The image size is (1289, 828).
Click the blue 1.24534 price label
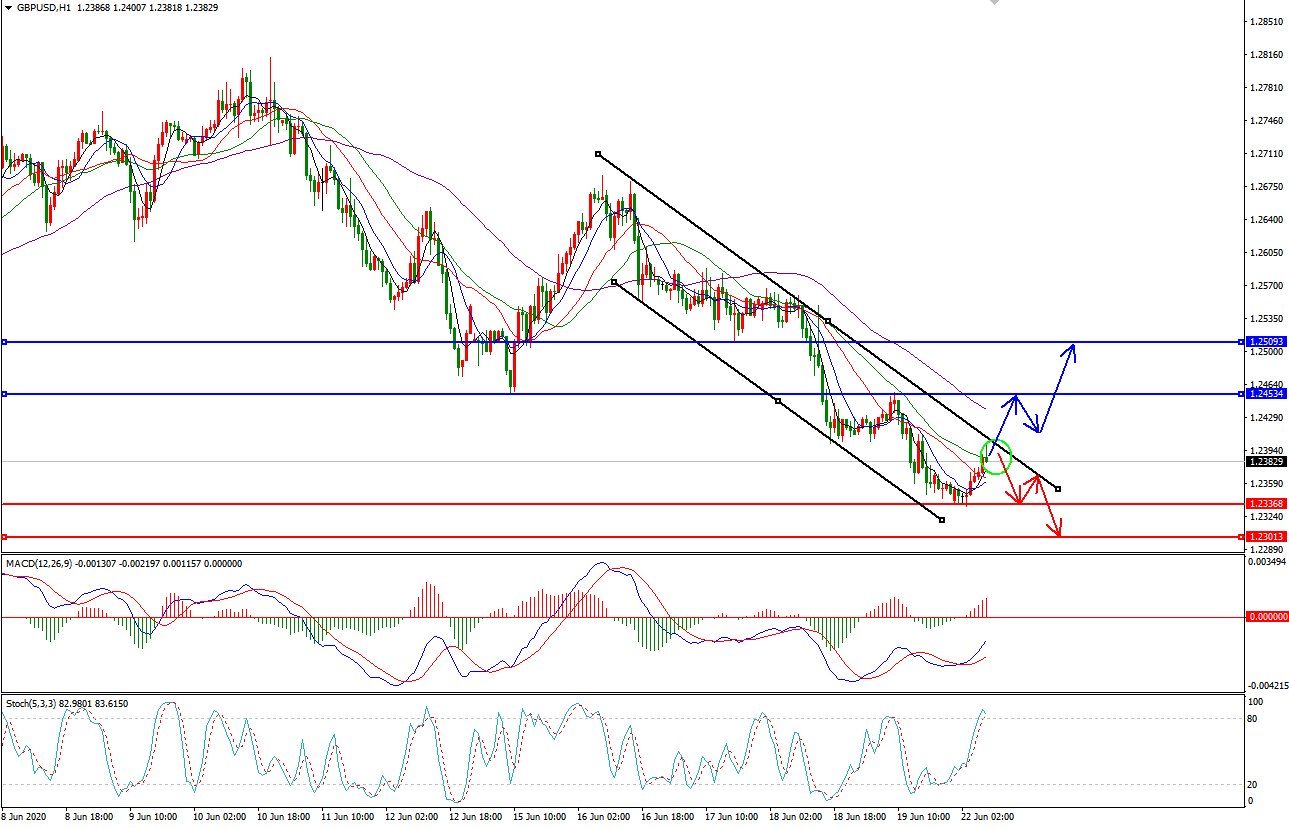click(1267, 394)
